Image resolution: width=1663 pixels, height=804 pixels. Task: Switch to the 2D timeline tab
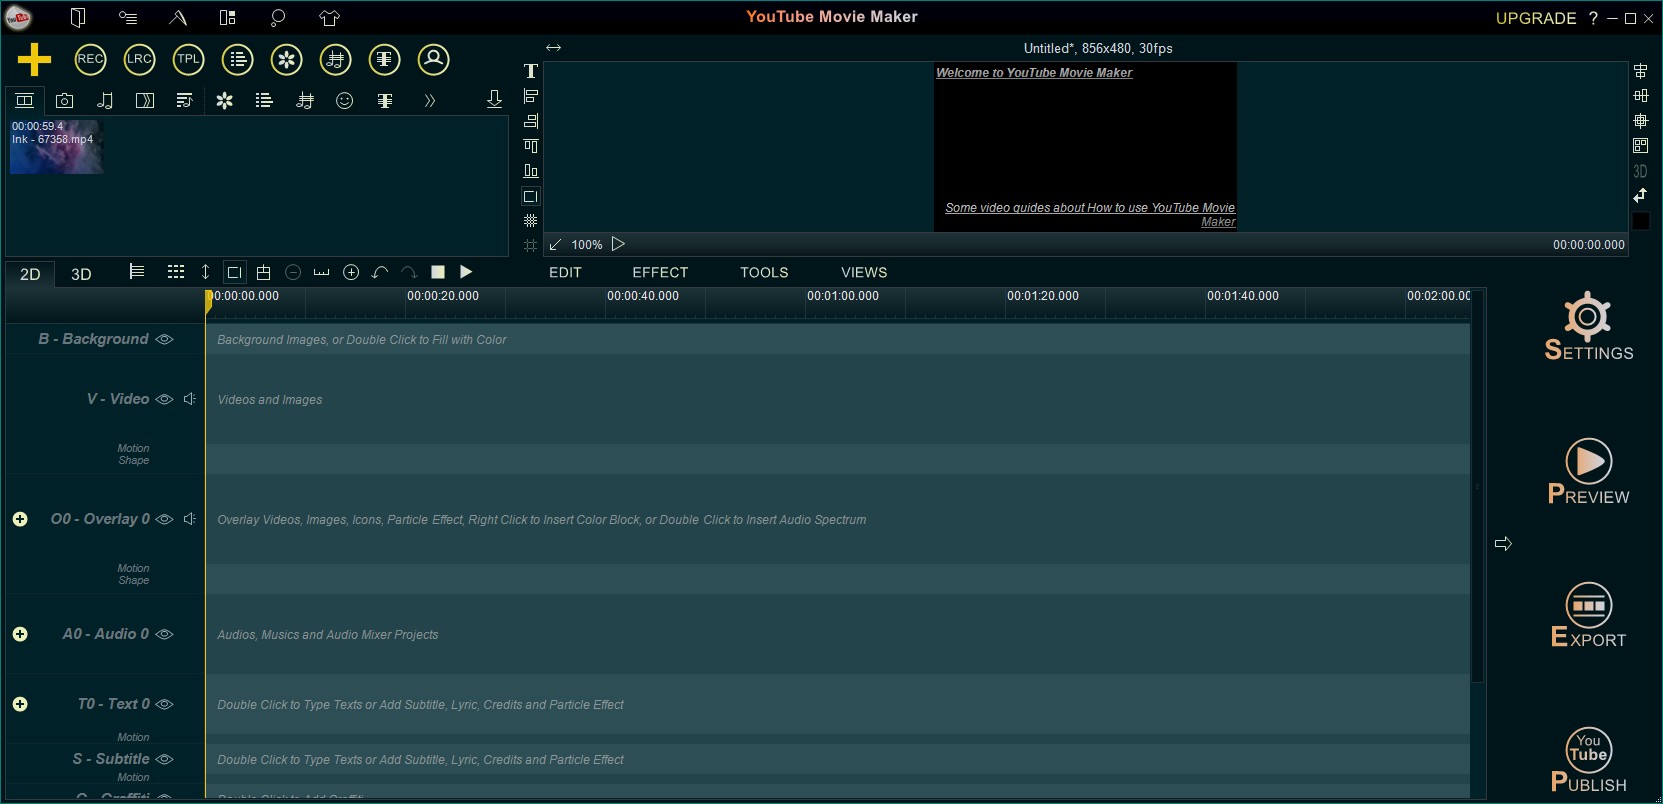(30, 274)
